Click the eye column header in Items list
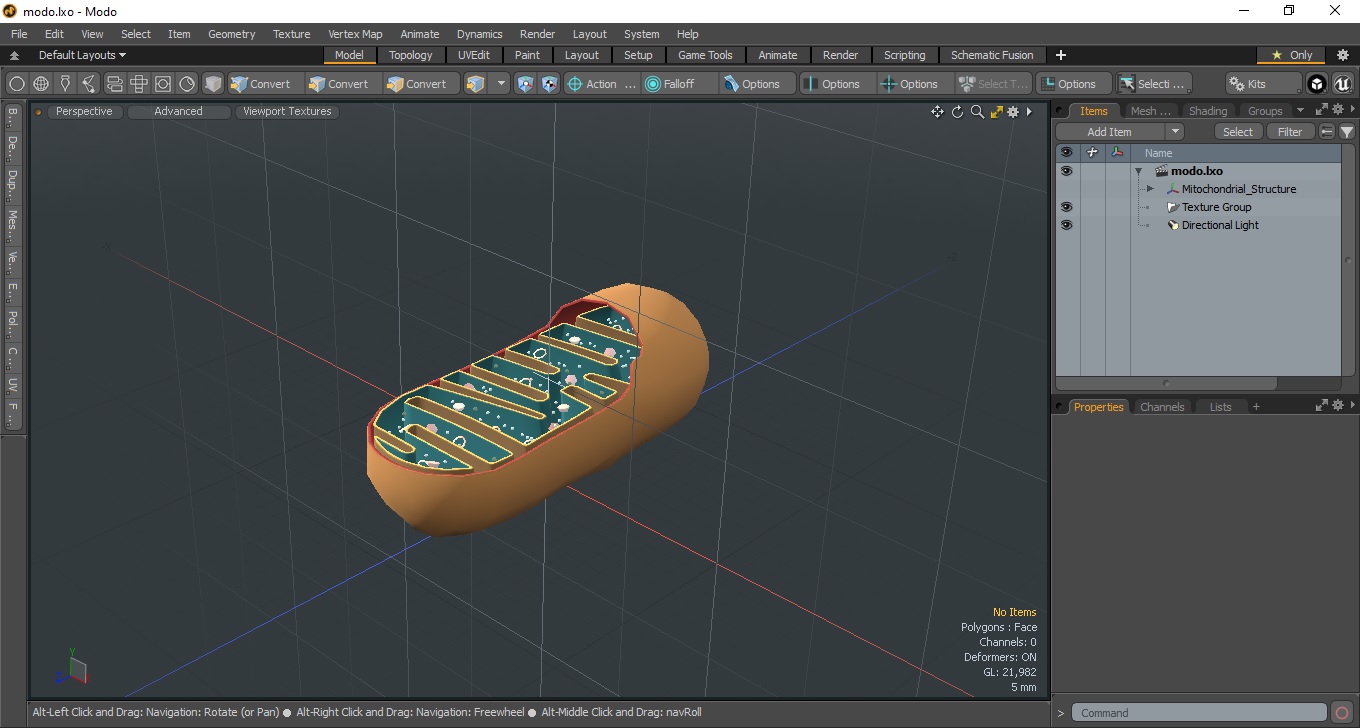This screenshot has width=1360, height=728. [1066, 153]
